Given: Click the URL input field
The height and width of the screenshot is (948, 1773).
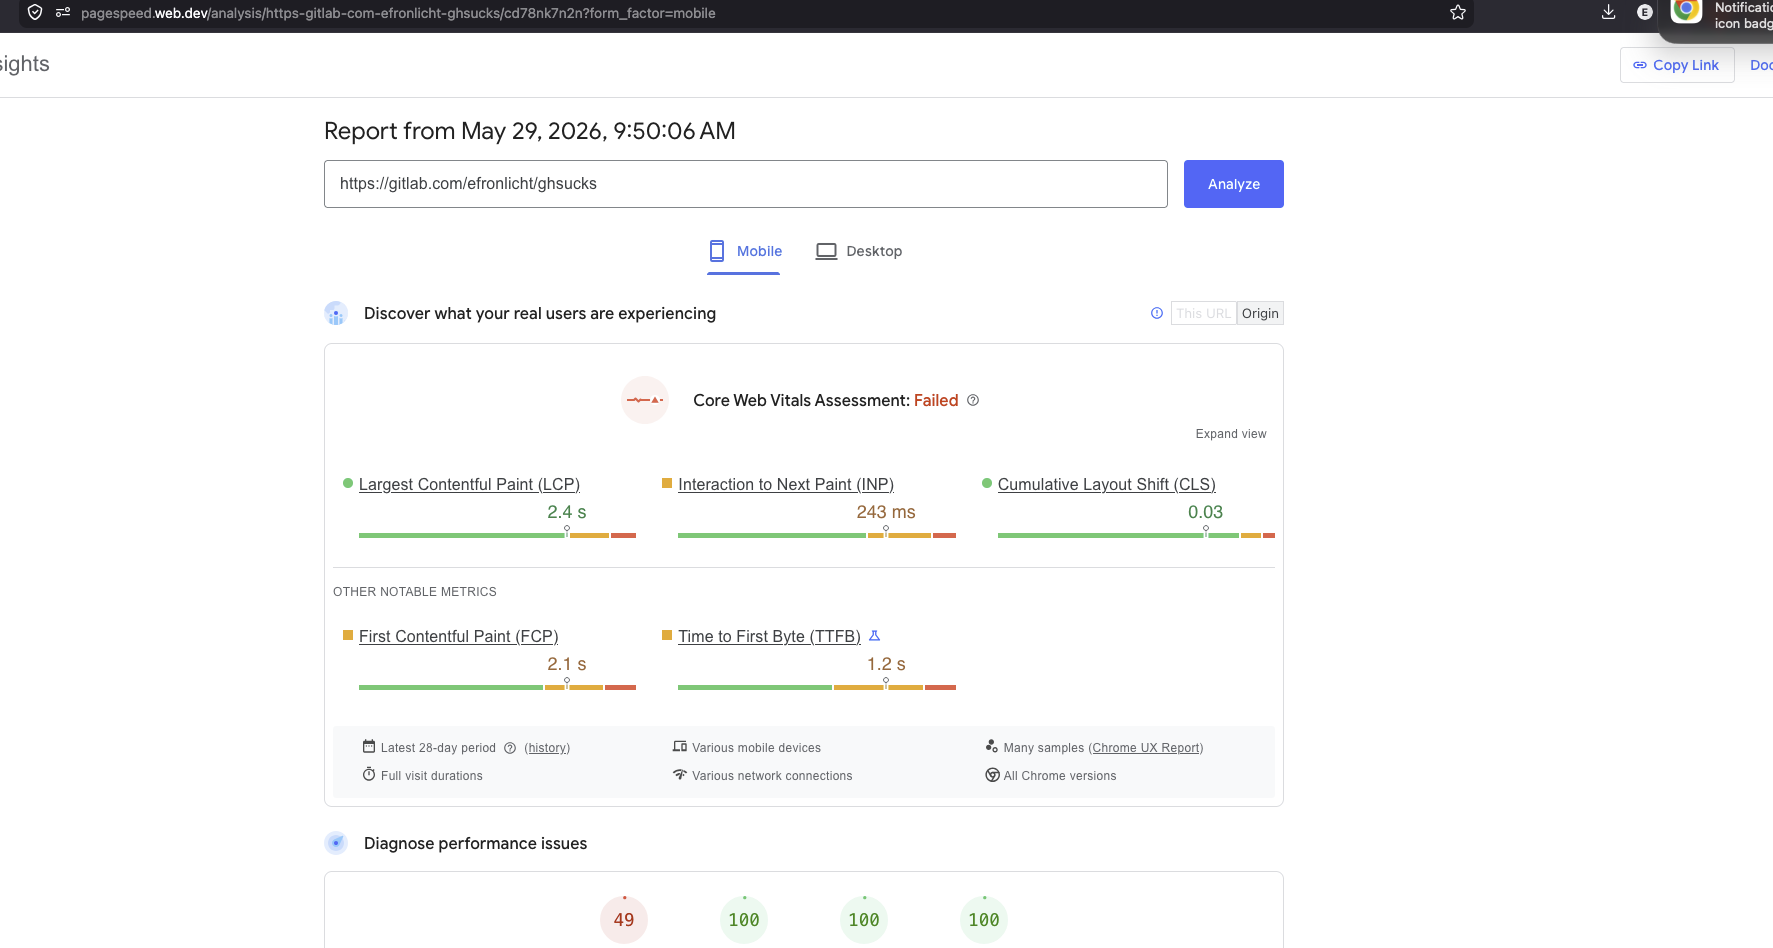Looking at the screenshot, I should click(x=745, y=184).
